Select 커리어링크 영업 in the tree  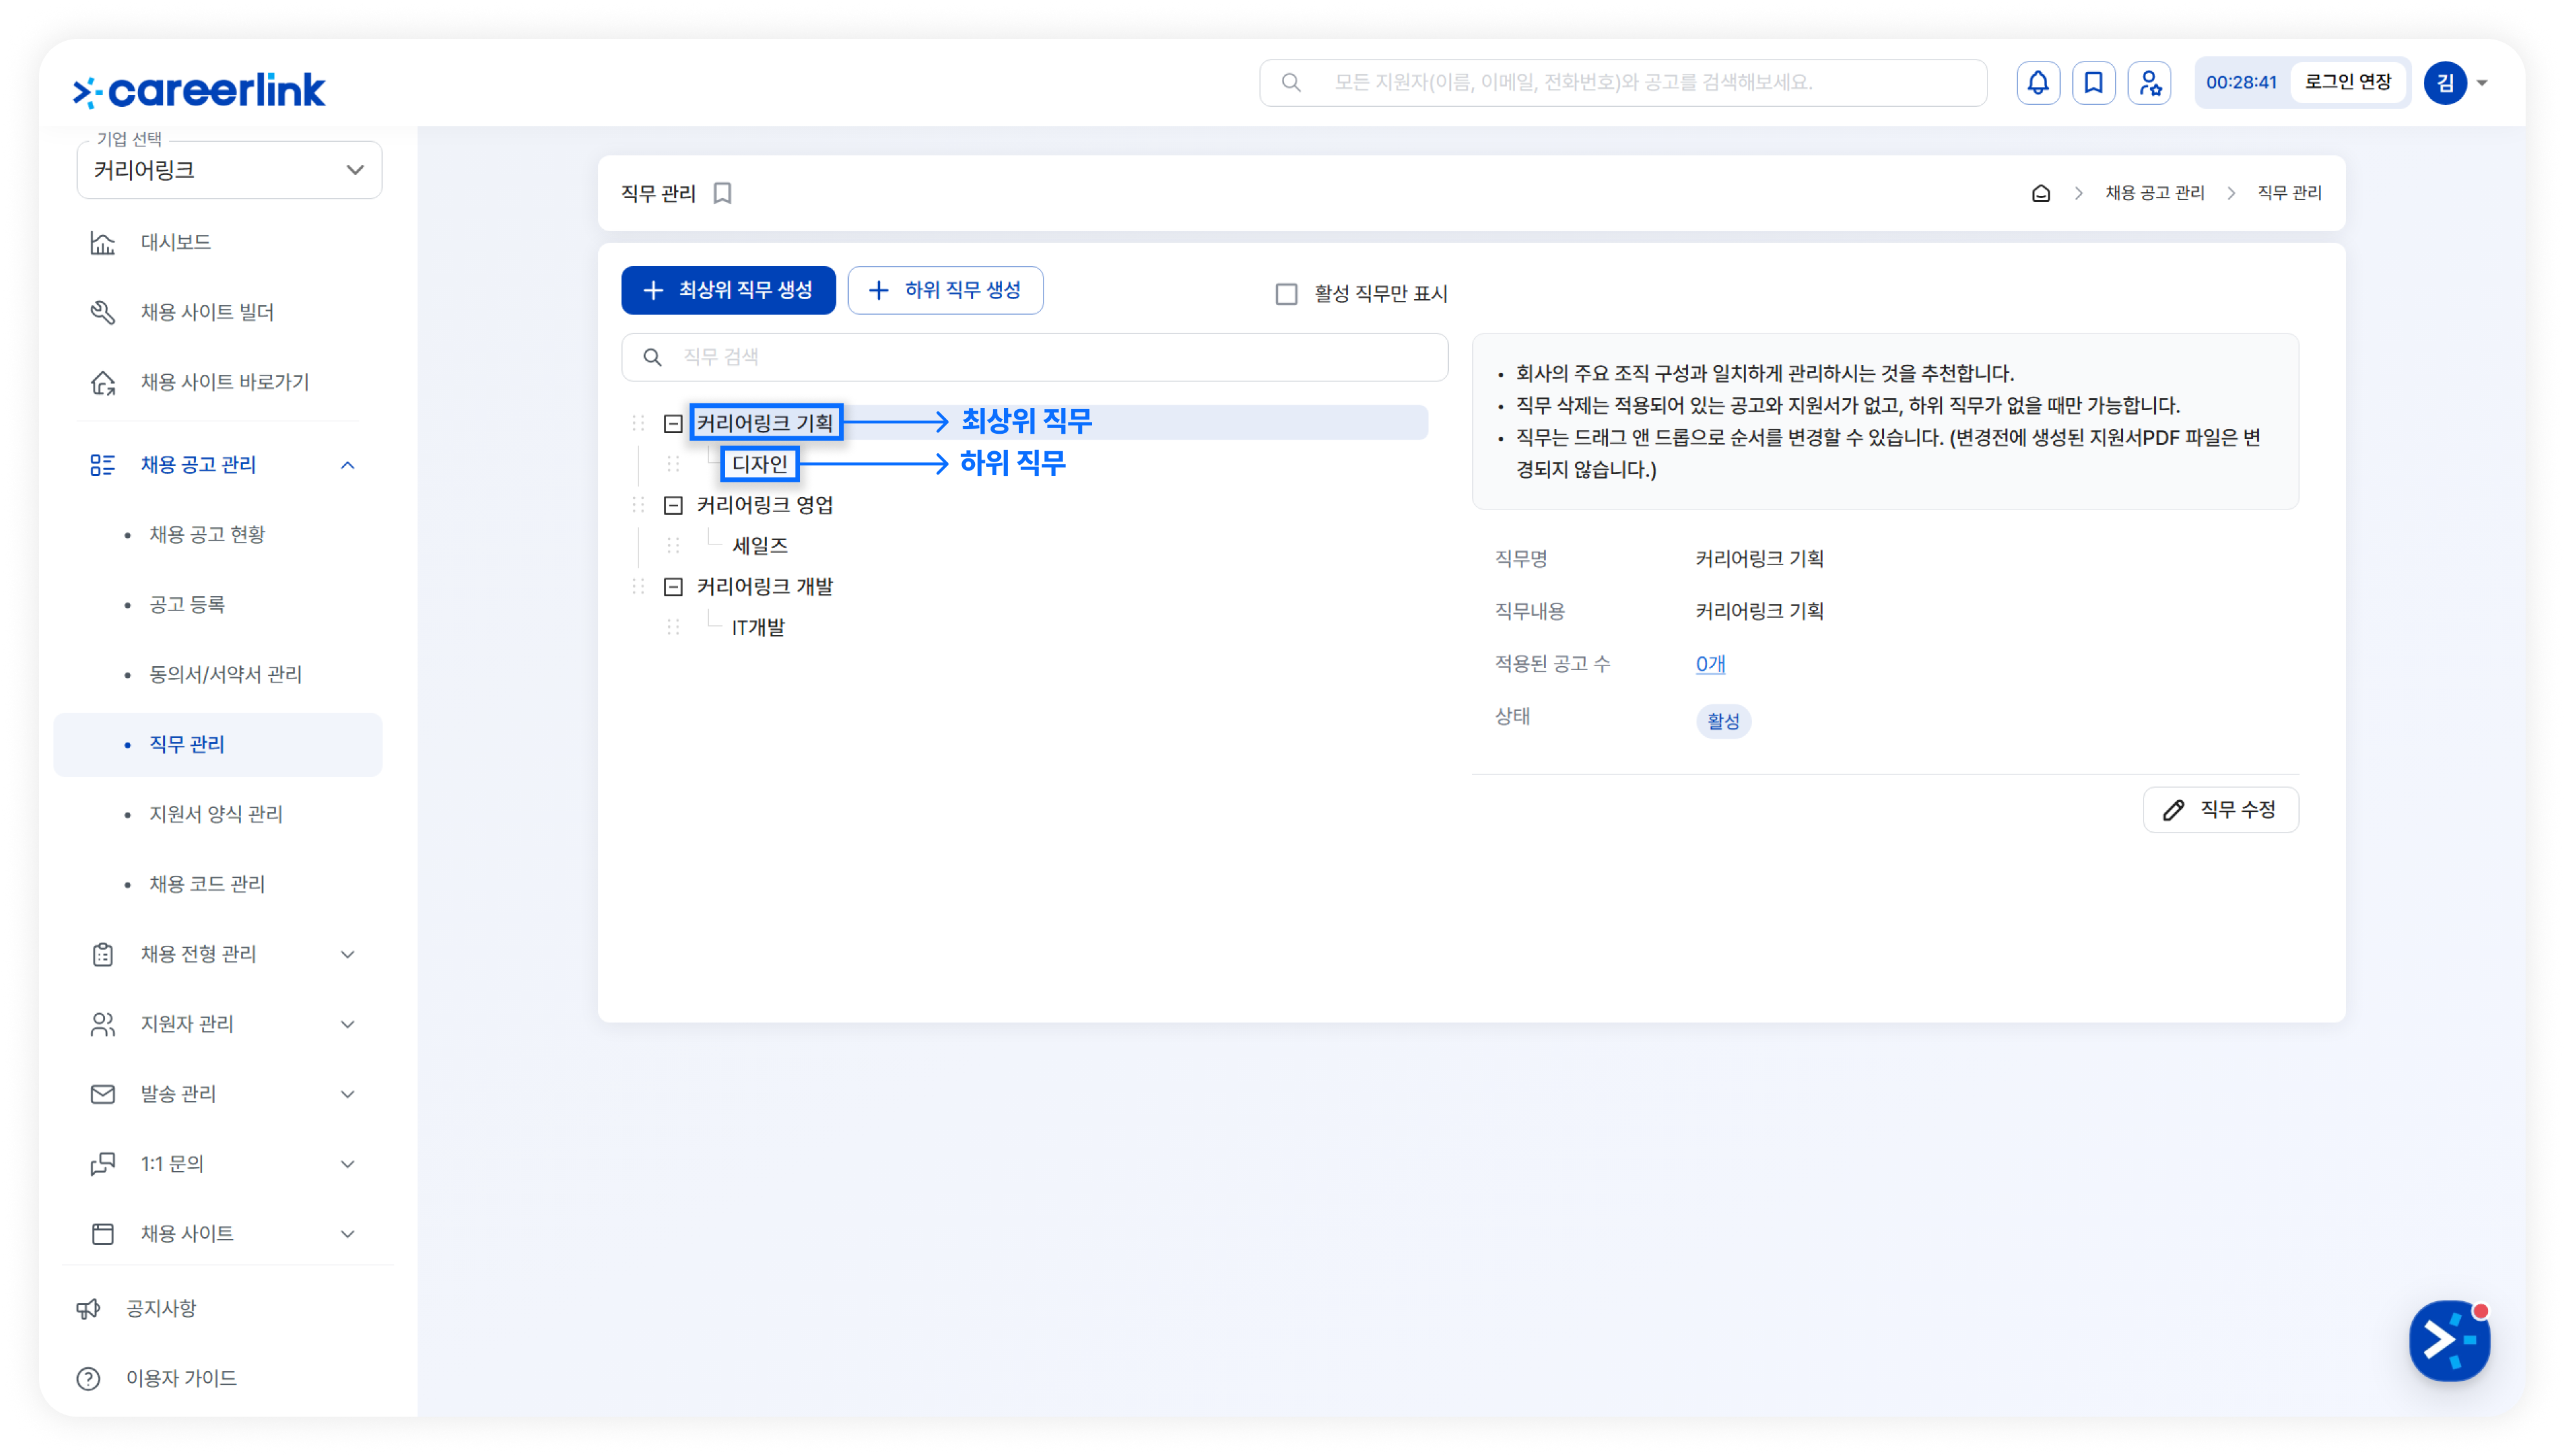(764, 505)
